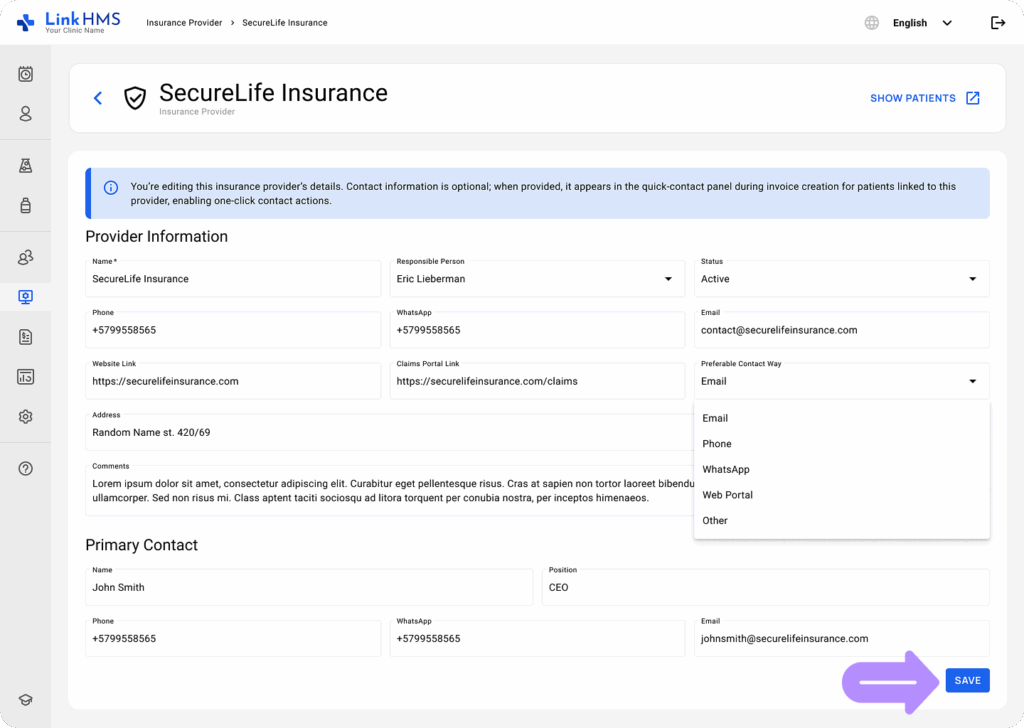1024x728 pixels.
Task: Select Phone from contact way list
Action: (x=717, y=444)
